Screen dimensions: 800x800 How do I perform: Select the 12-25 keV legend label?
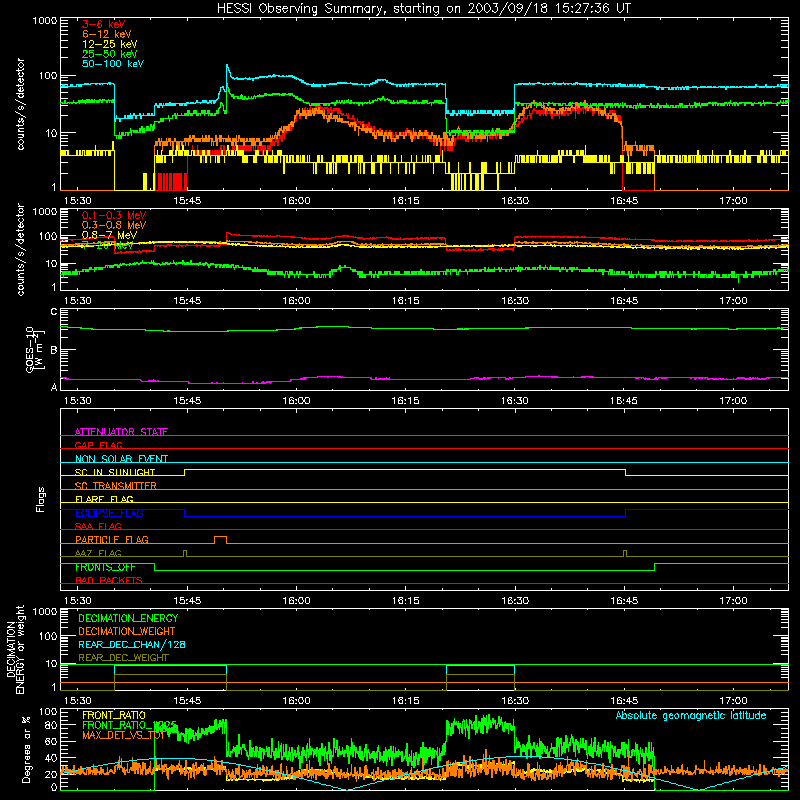[109, 44]
